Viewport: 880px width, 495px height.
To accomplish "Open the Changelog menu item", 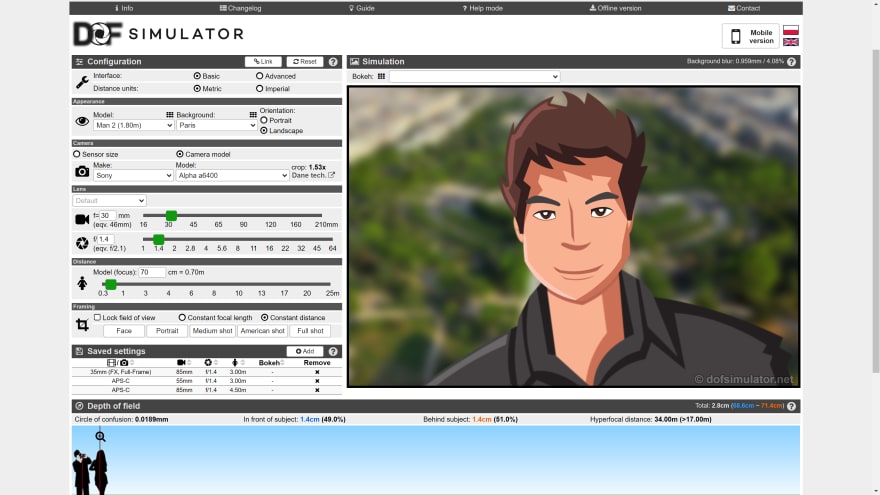I will coord(240,8).
